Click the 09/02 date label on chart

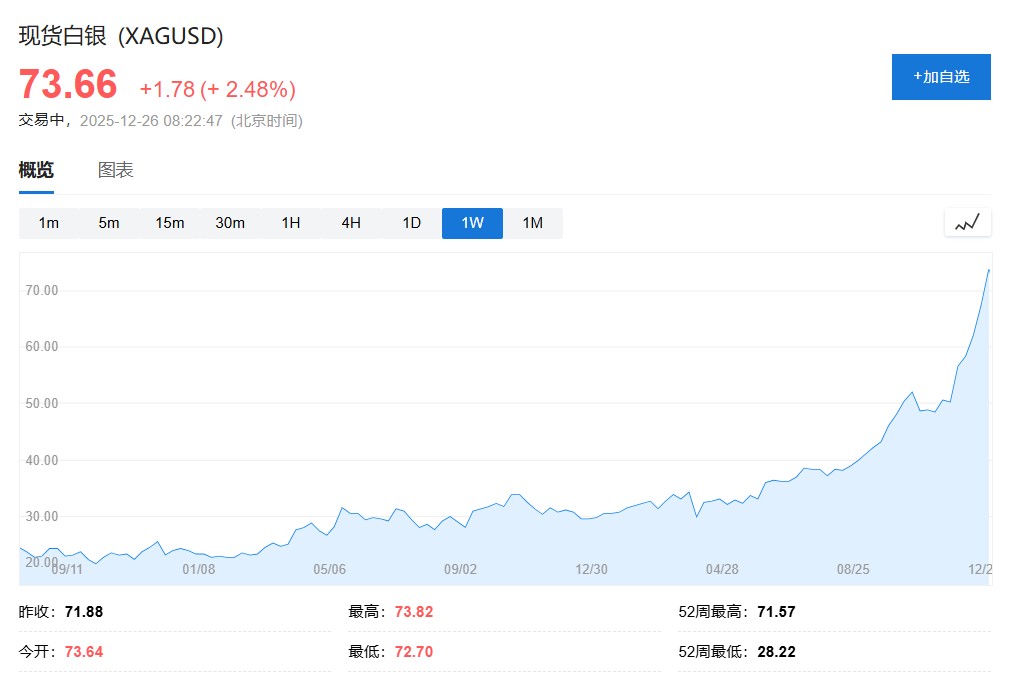click(460, 569)
